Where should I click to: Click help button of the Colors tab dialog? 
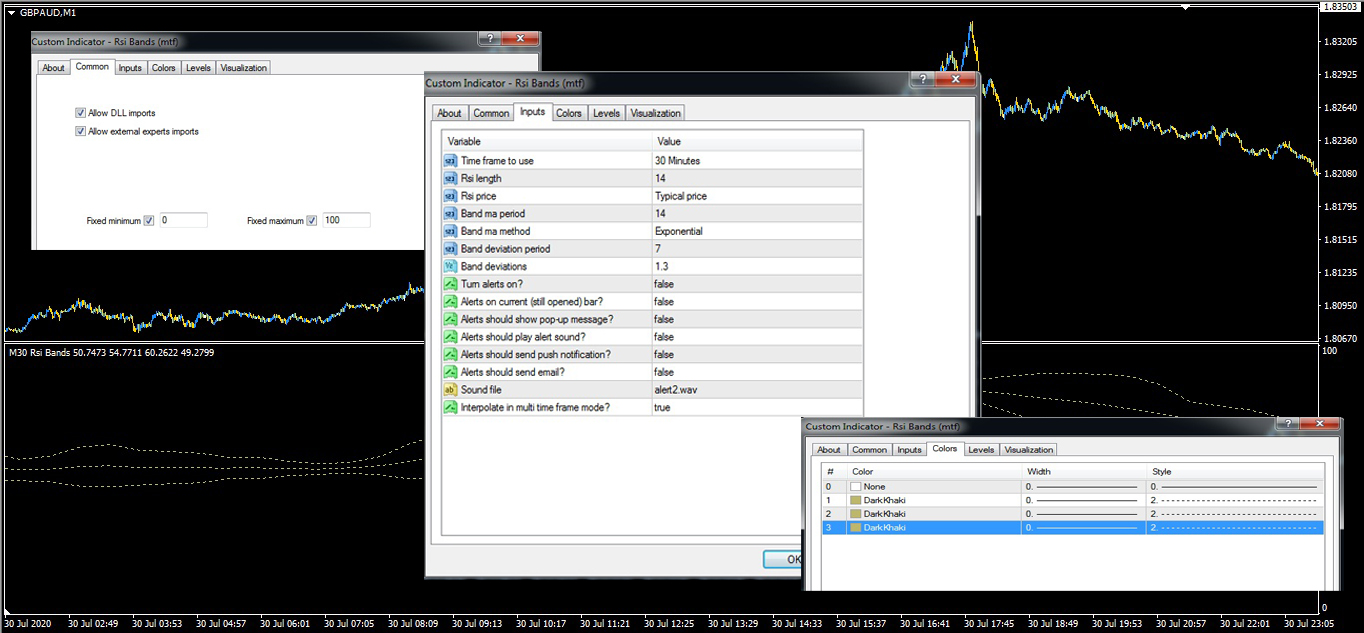tap(1290, 424)
